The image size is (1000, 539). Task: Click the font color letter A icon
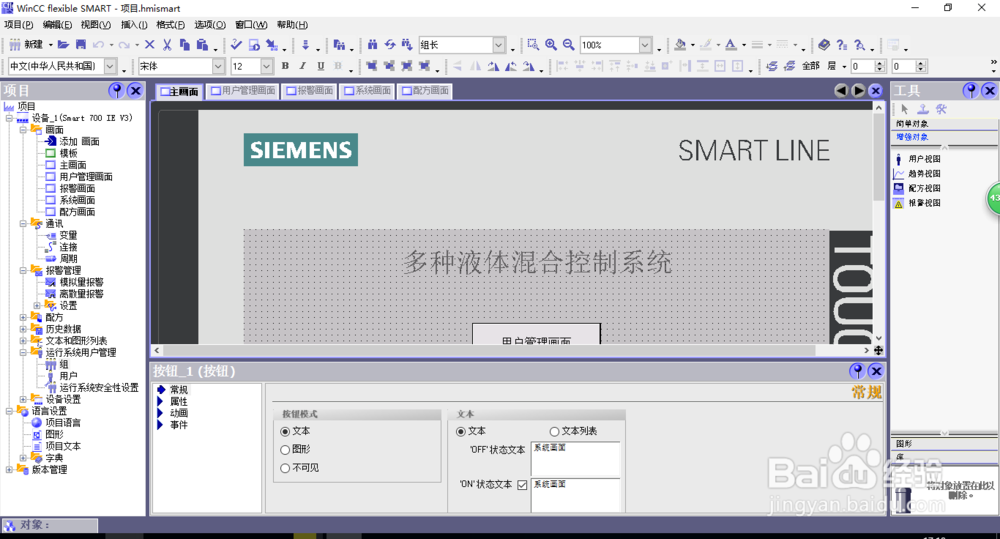click(x=731, y=45)
